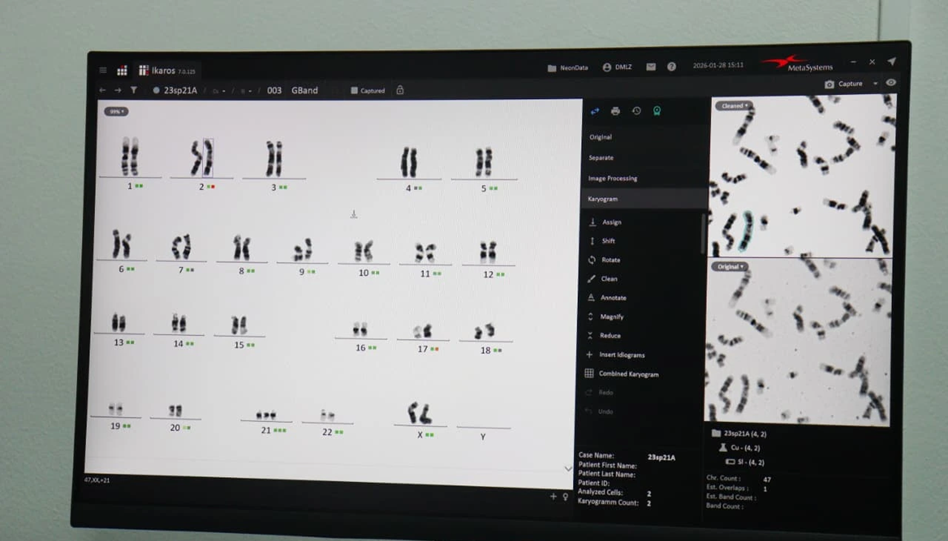Click the Magnify tool
Viewport: 948px width, 541px height.
611,317
